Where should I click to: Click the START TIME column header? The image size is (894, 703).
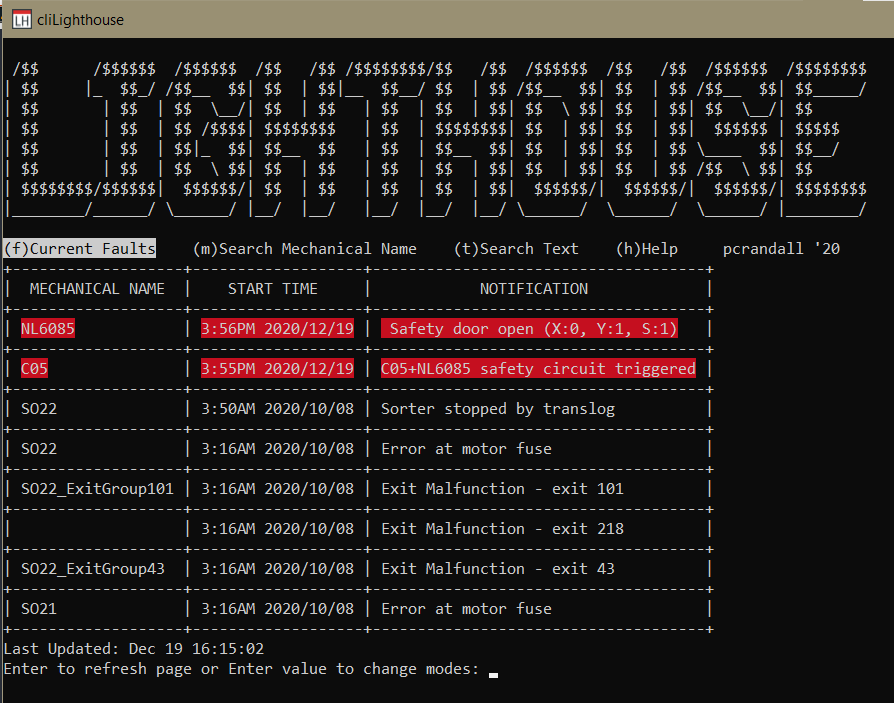click(x=273, y=289)
